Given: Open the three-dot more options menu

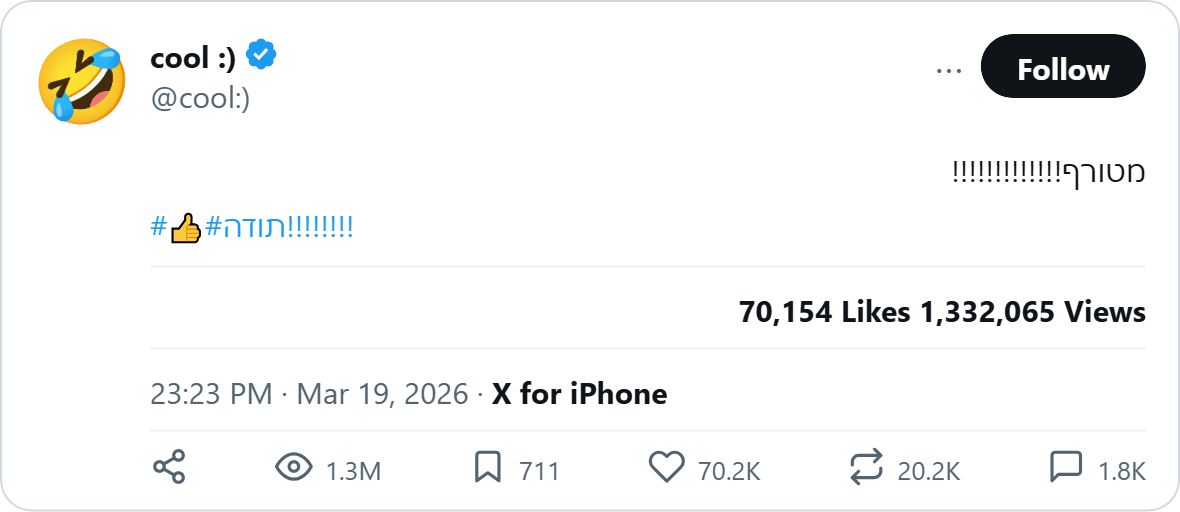Looking at the screenshot, I should [948, 71].
